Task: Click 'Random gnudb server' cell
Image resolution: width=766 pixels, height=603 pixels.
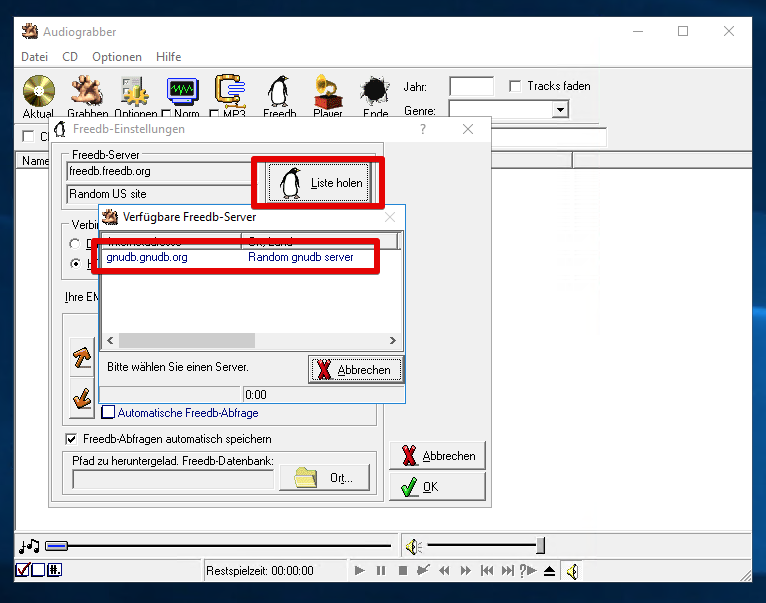Action: tap(300, 257)
